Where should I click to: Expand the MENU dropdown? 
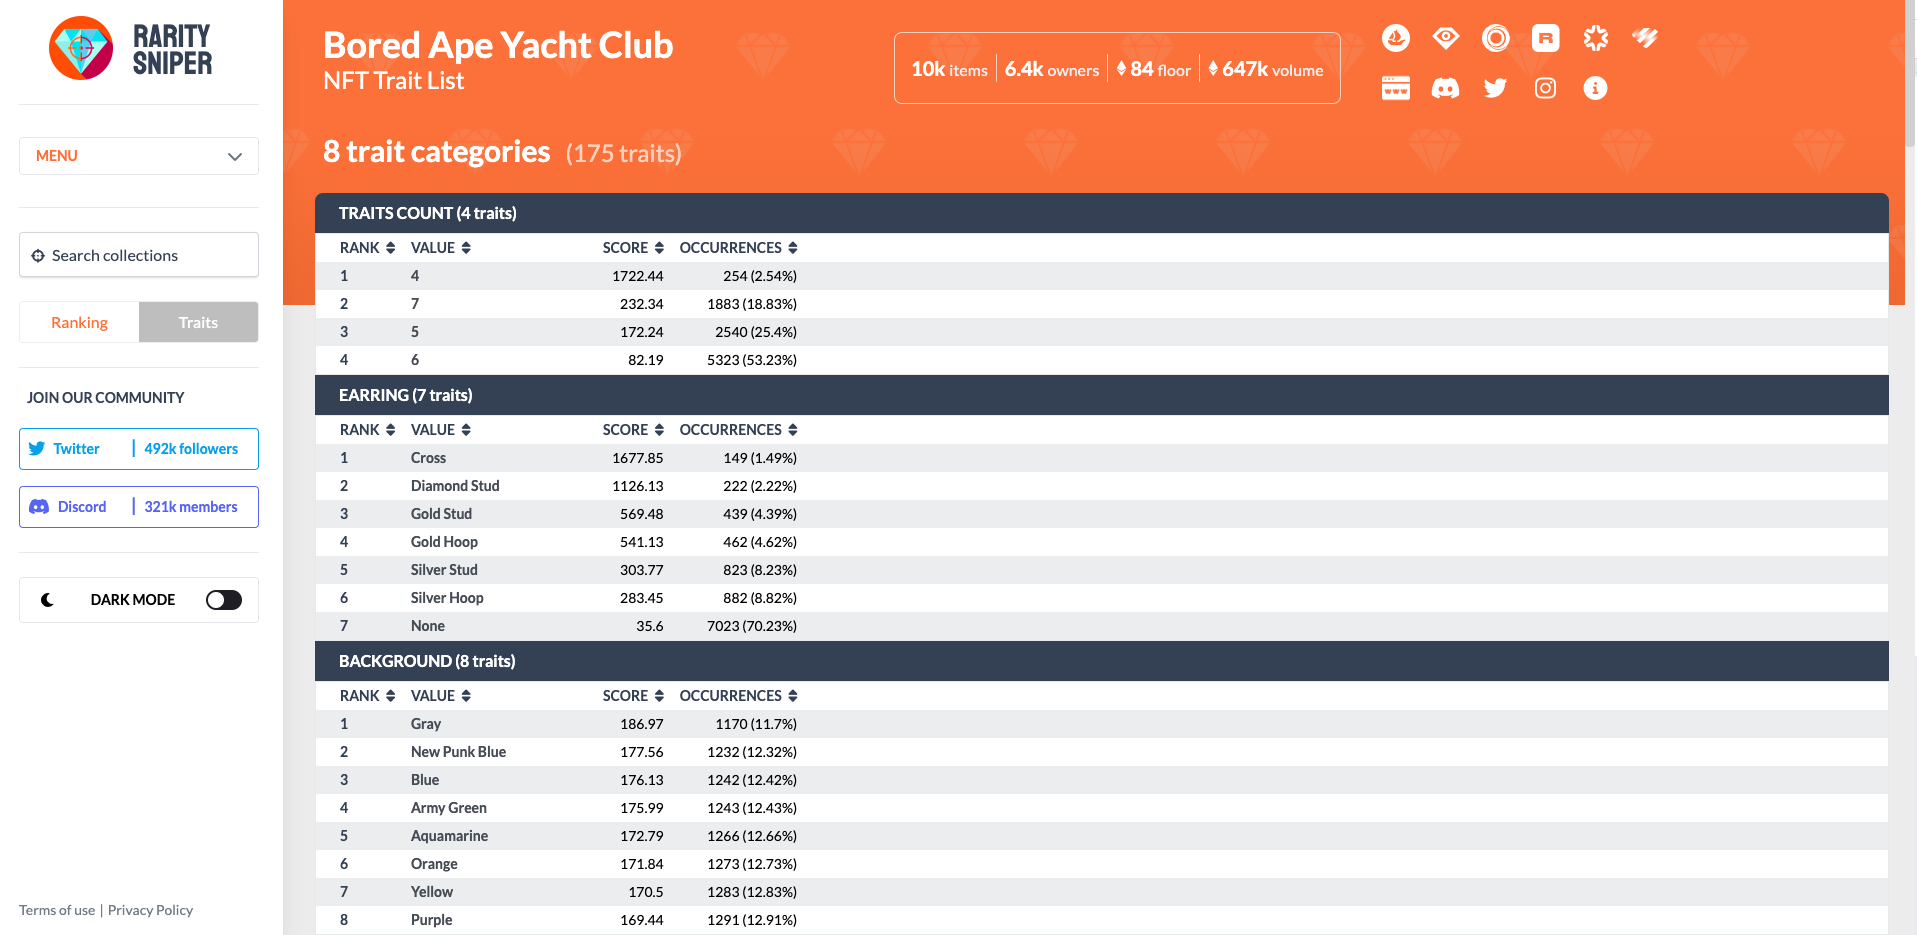tap(139, 156)
